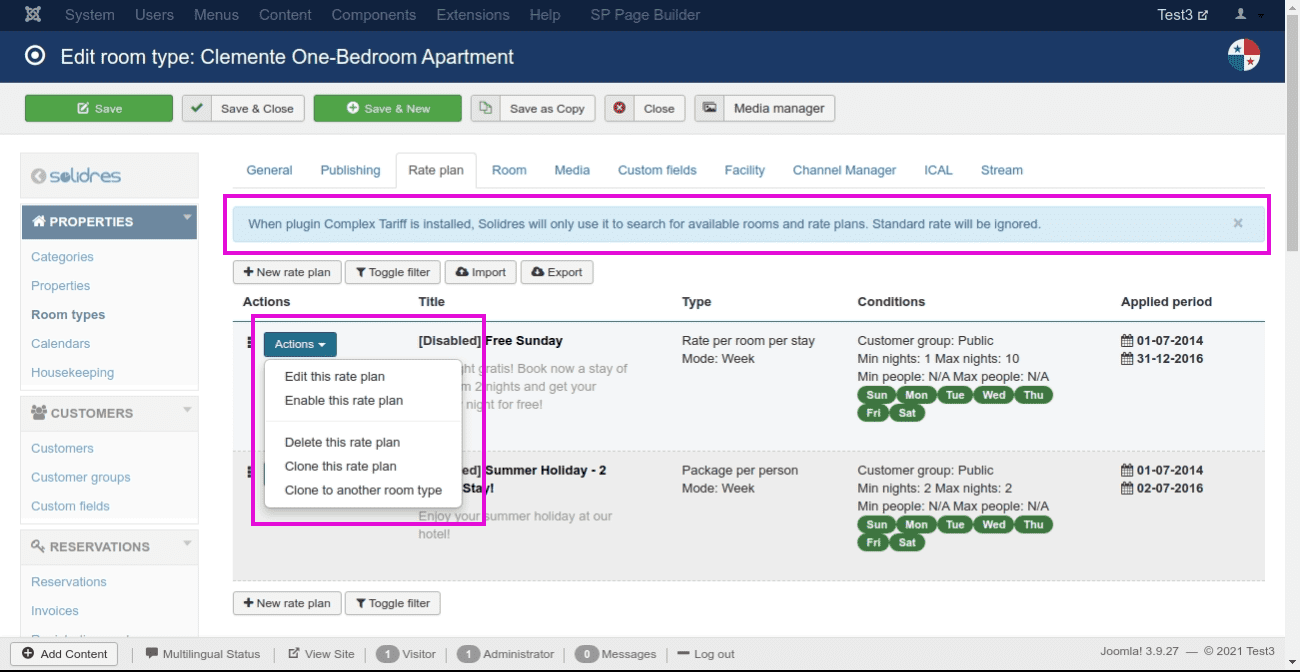Click the Joomla logo icon
The width and height of the screenshot is (1300, 672).
click(x=34, y=15)
